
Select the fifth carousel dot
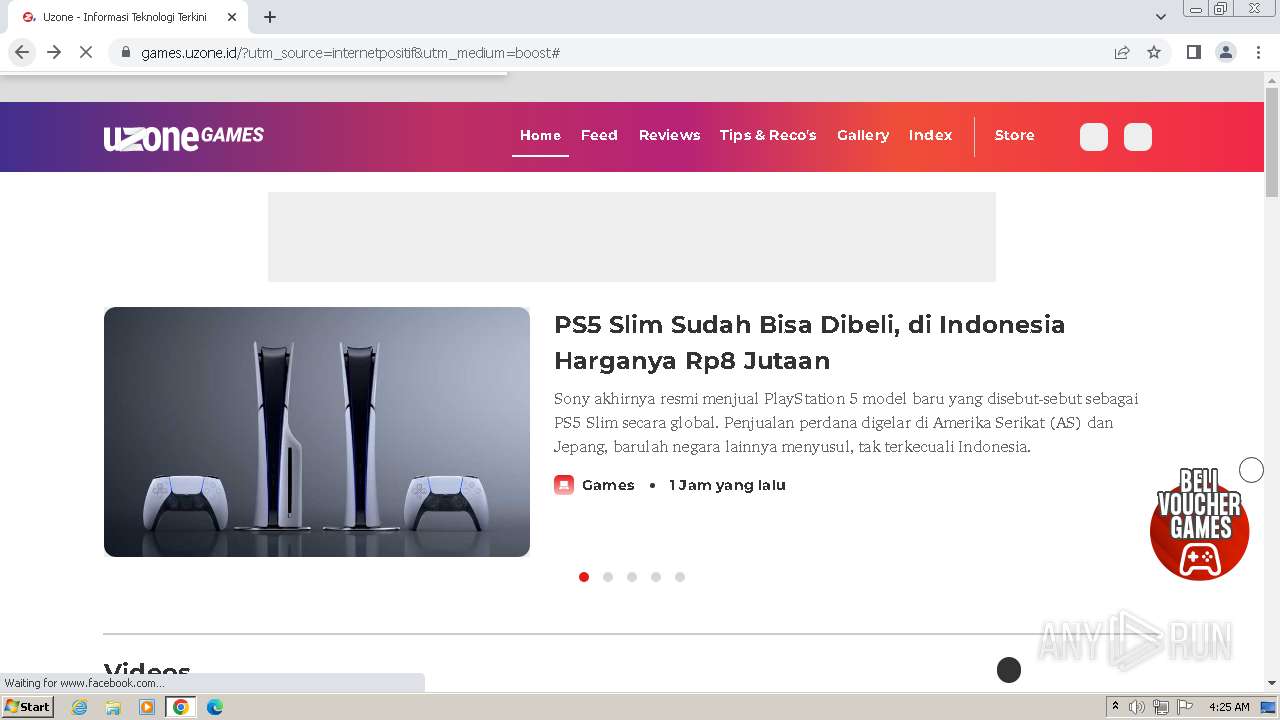(680, 577)
